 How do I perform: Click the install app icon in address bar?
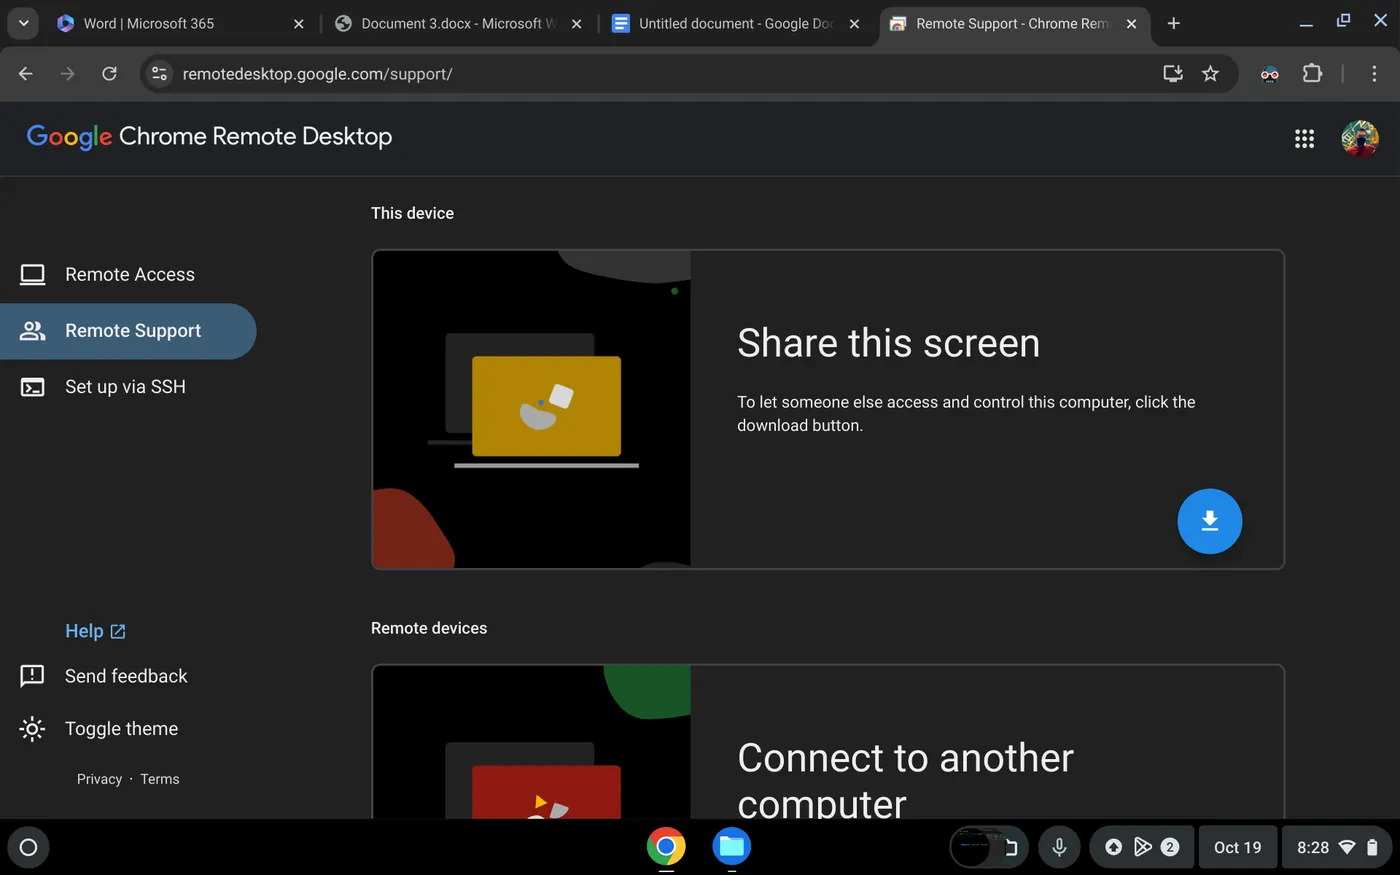1172,73
